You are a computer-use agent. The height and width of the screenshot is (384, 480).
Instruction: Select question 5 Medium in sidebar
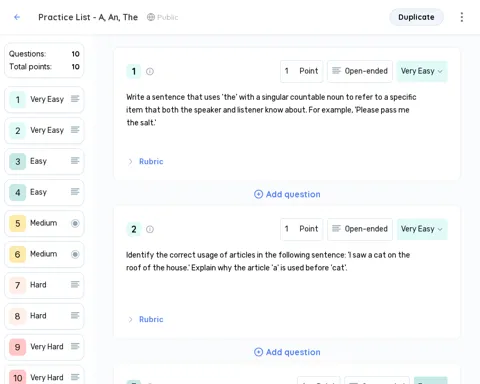point(44,223)
